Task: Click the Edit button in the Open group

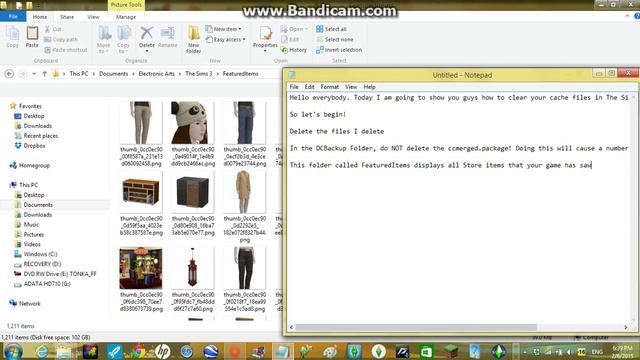Action: (290, 40)
